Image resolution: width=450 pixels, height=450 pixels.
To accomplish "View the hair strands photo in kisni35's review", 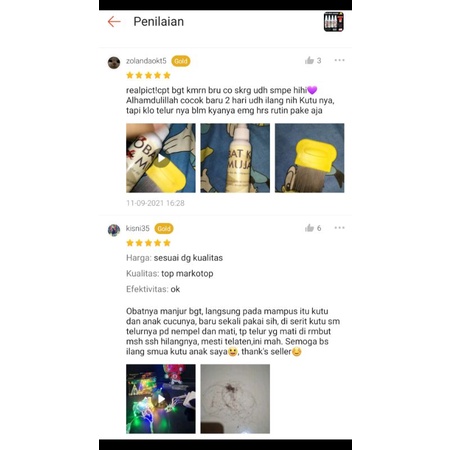I will pyautogui.click(x=235, y=399).
